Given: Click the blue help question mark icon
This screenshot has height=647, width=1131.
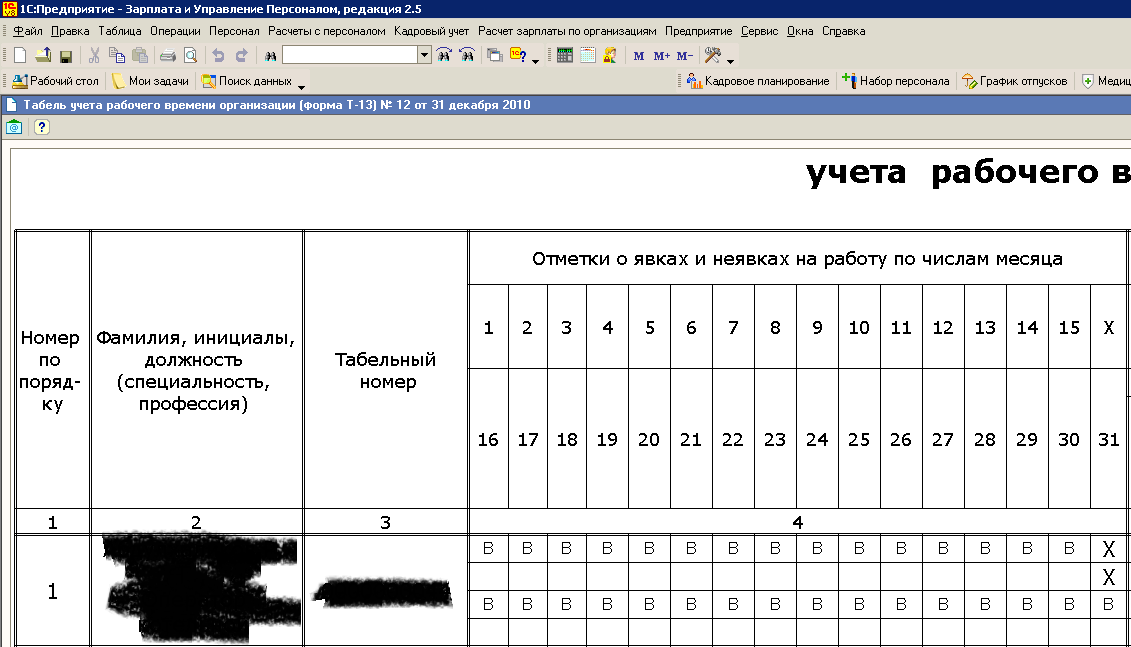Looking at the screenshot, I should pyautogui.click(x=41, y=127).
